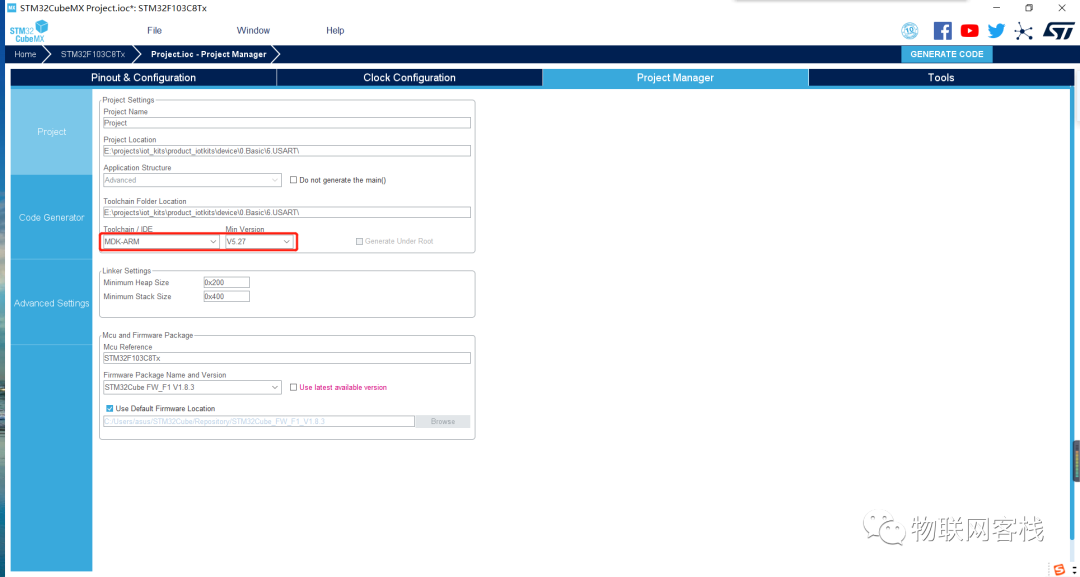Open the Window menu
Viewport: 1080px width, 577px height.
coord(253,30)
